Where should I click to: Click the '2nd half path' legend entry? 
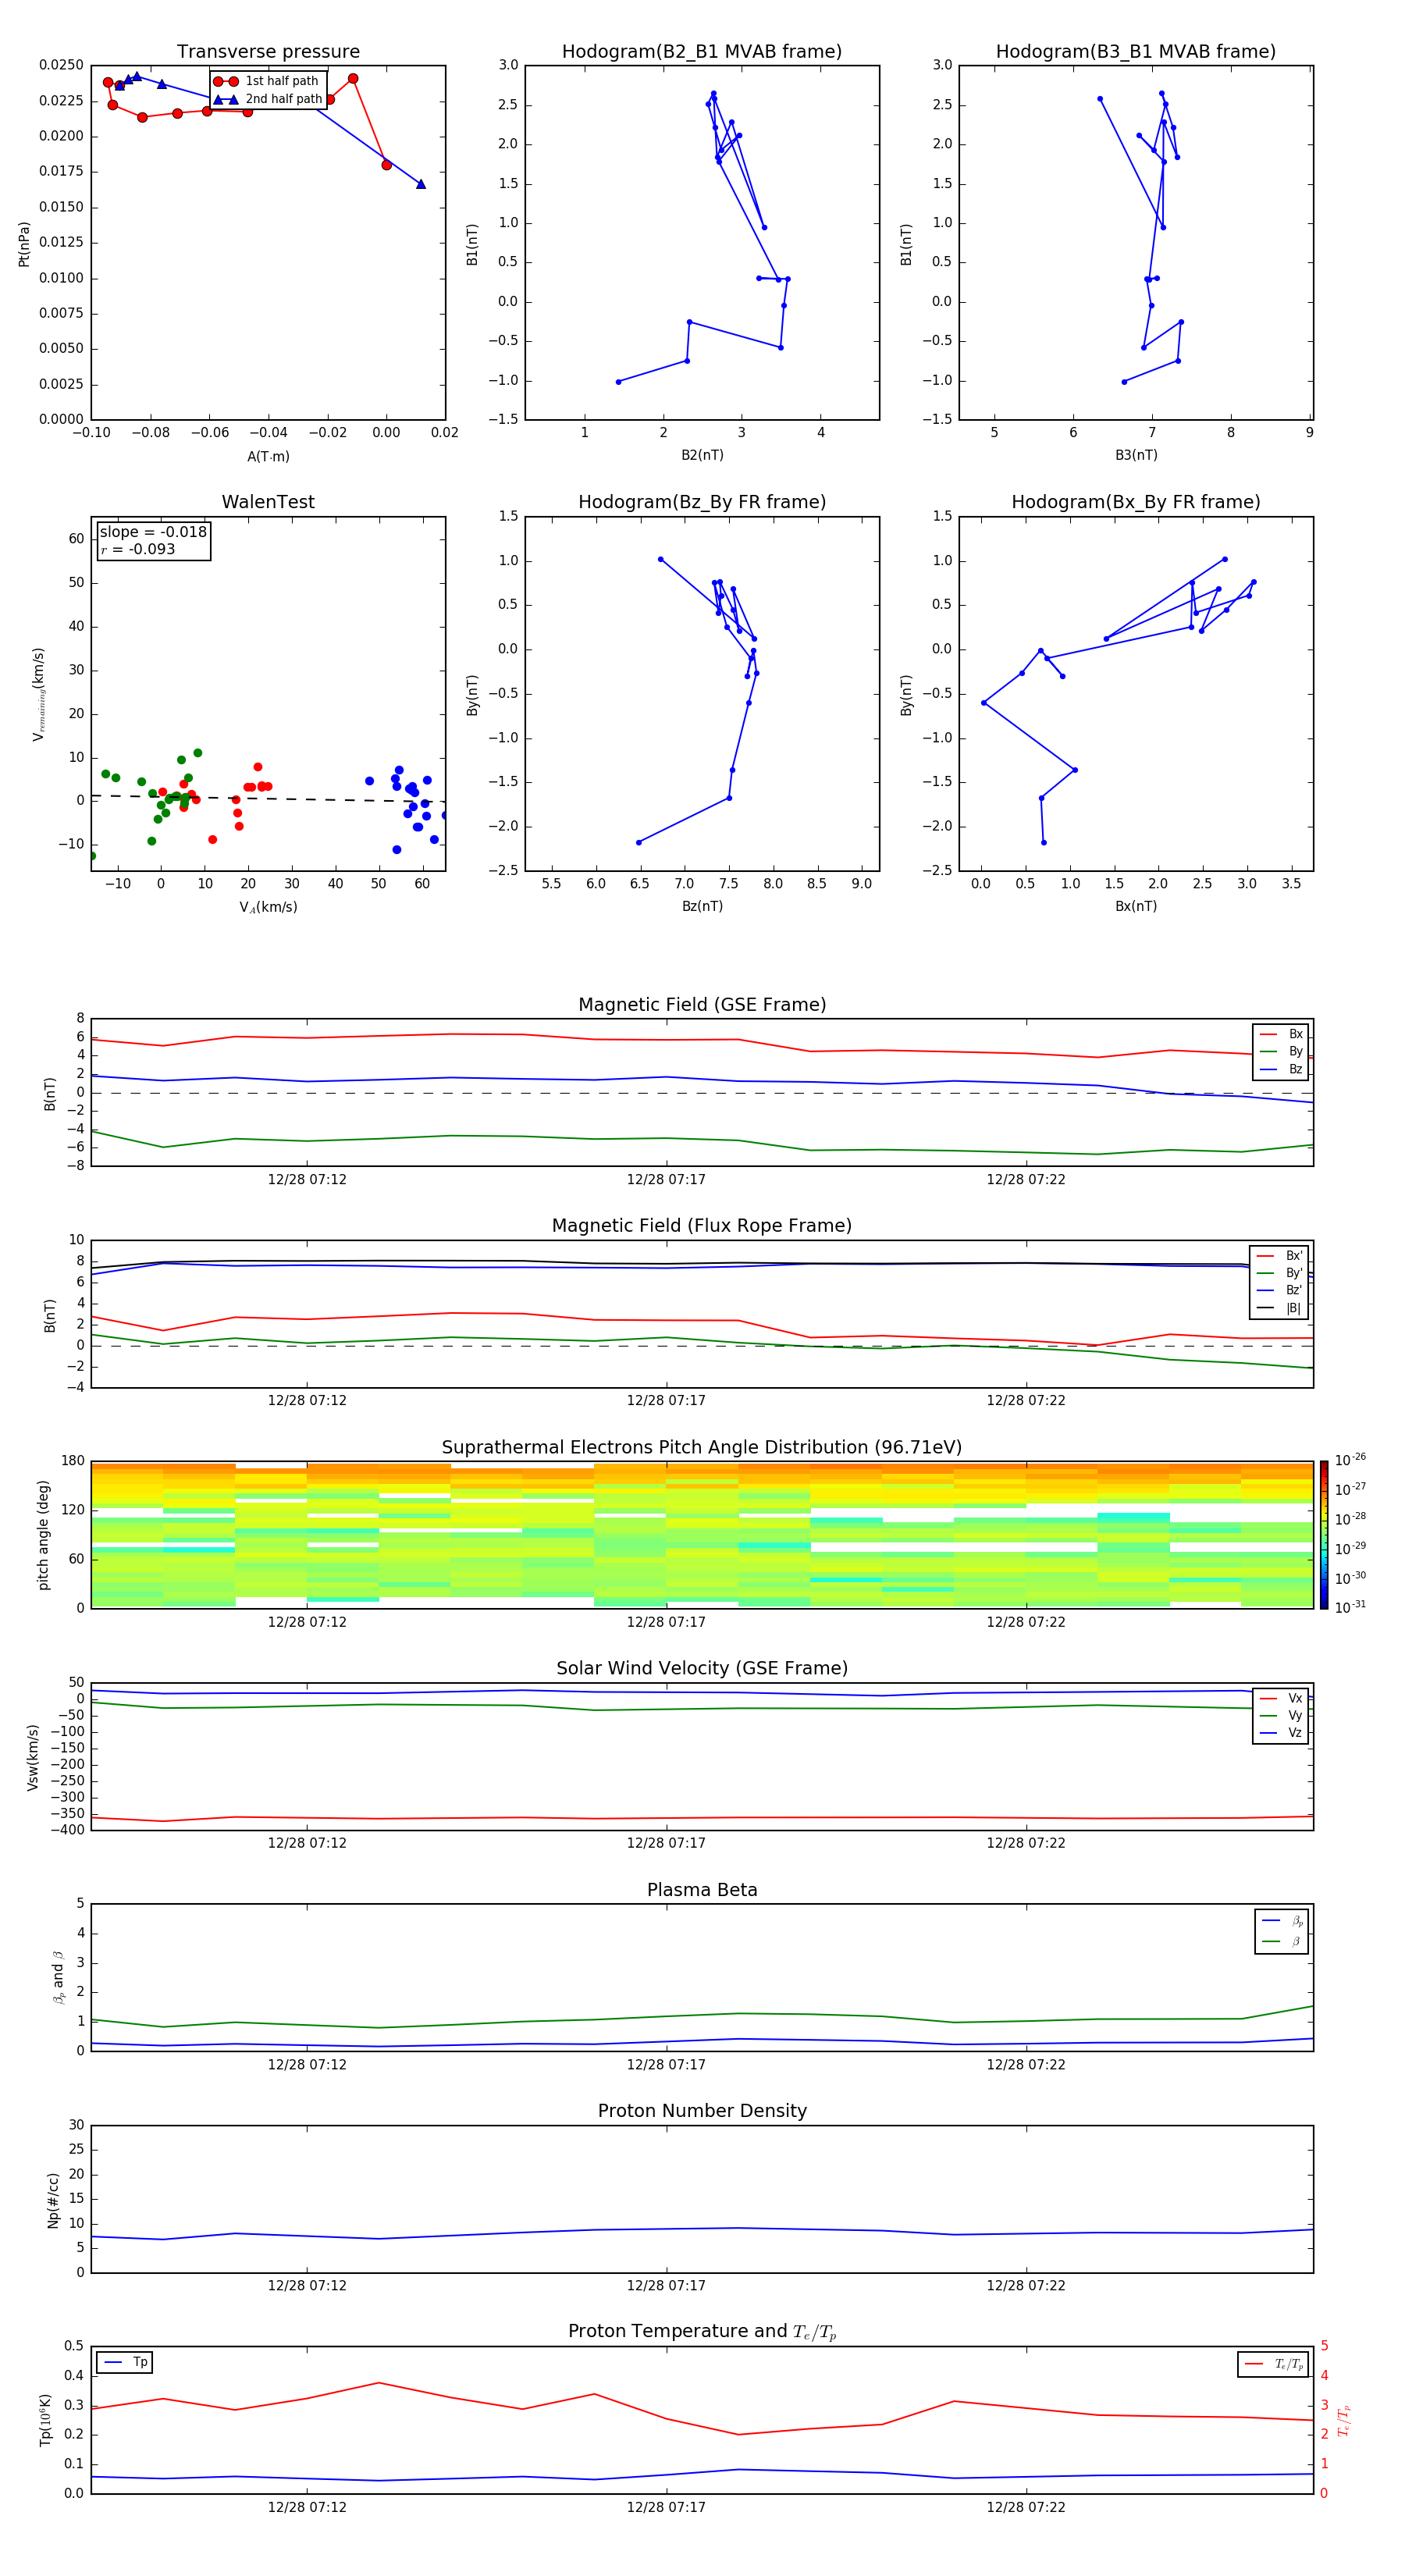click(268, 99)
